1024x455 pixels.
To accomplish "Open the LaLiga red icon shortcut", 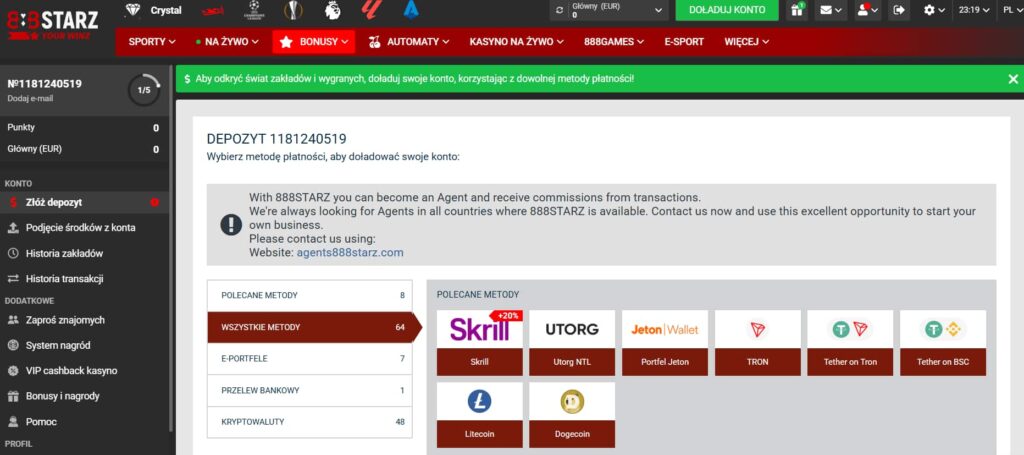I will (372, 9).
